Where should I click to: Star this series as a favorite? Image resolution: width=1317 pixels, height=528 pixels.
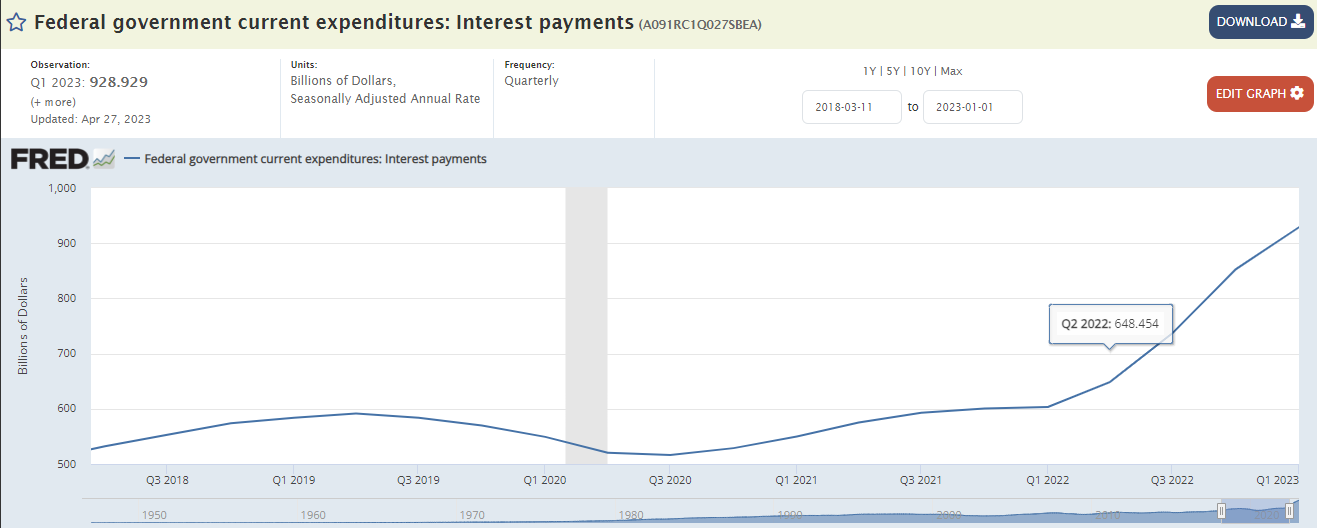[x=17, y=22]
